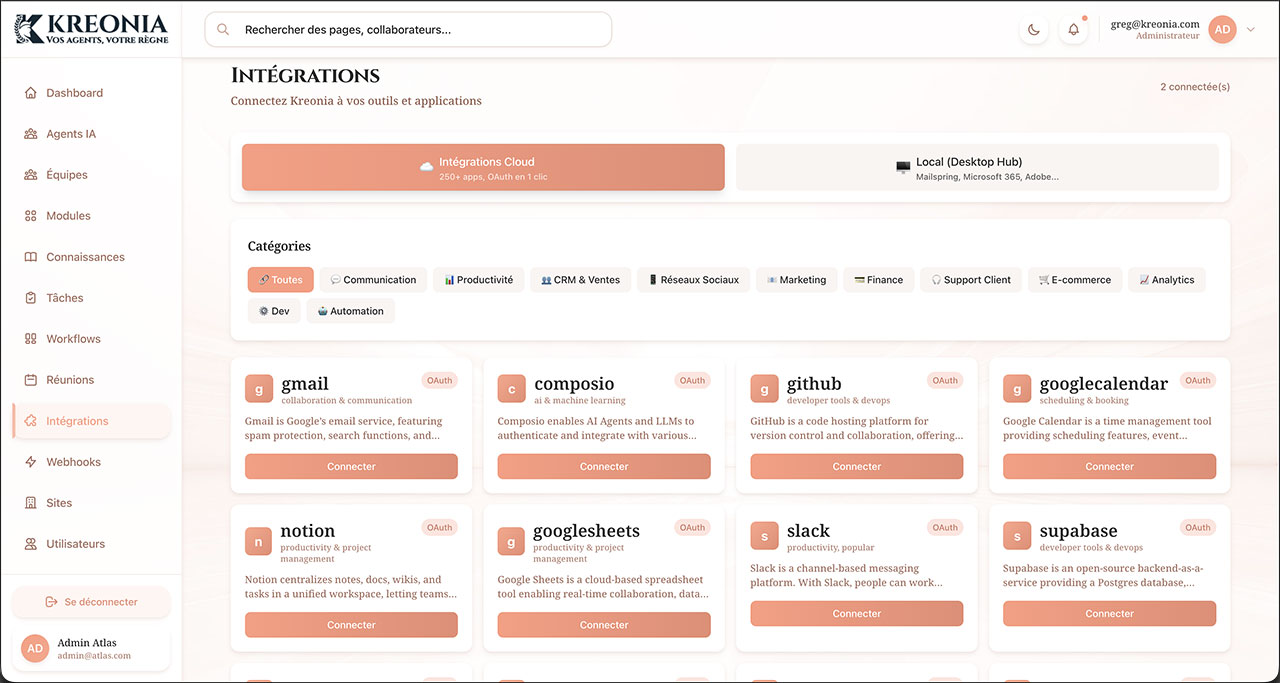
Task: Click Se déconnecter to log out
Action: coord(90,601)
